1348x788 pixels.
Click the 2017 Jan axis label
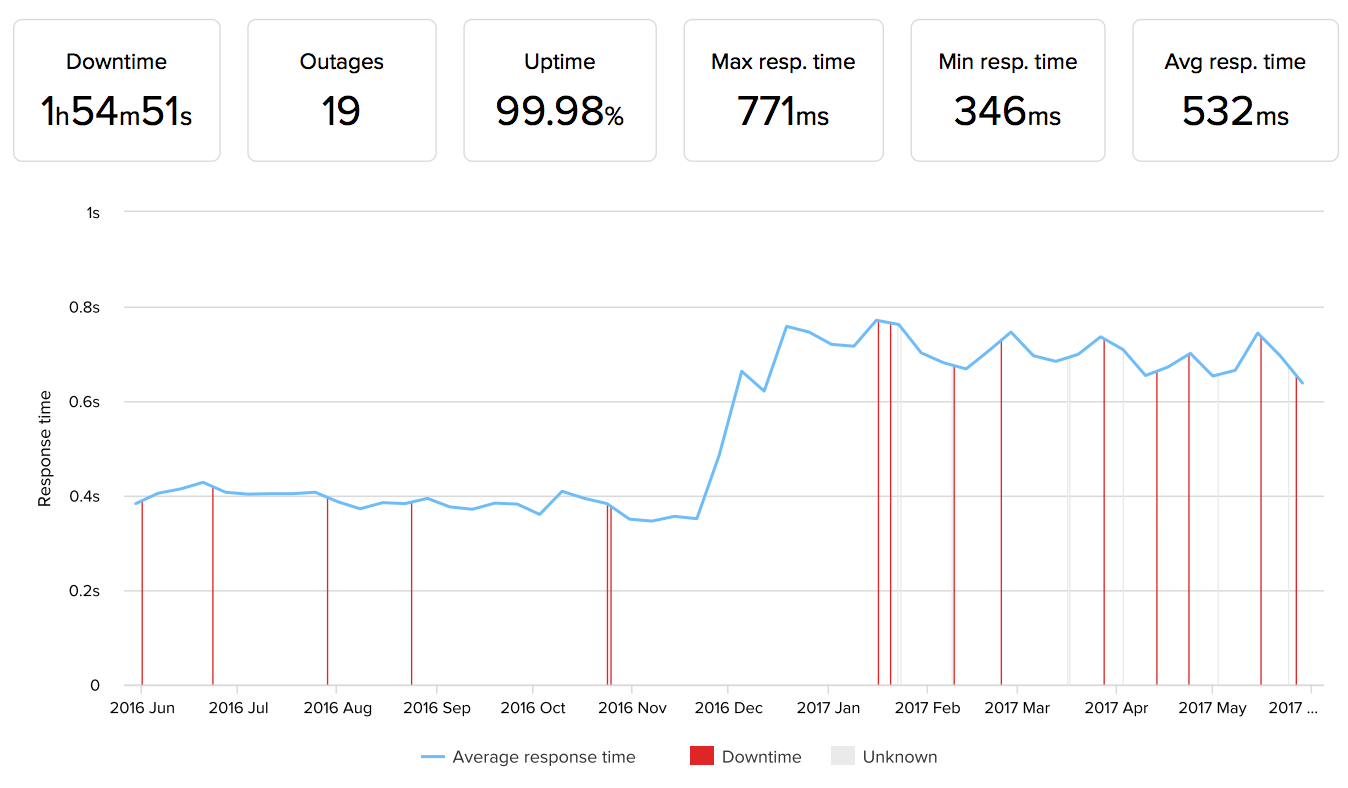[x=828, y=708]
